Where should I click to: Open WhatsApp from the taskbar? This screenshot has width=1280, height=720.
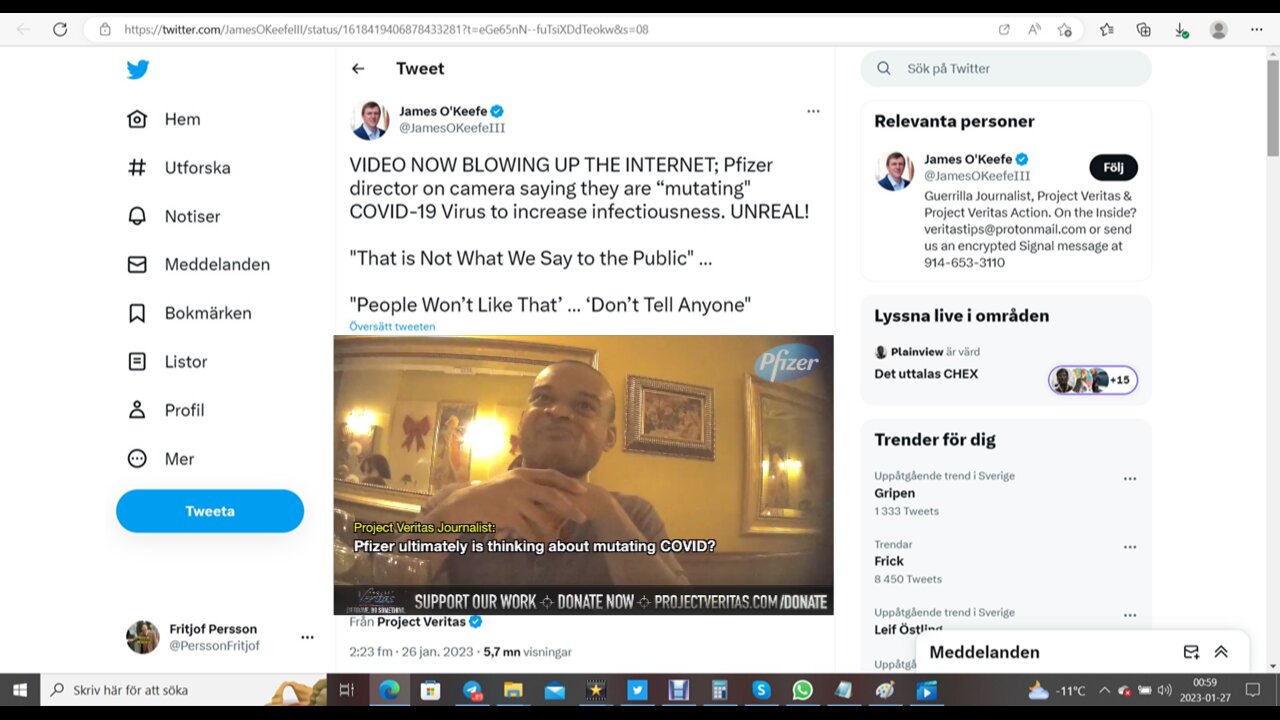click(803, 690)
